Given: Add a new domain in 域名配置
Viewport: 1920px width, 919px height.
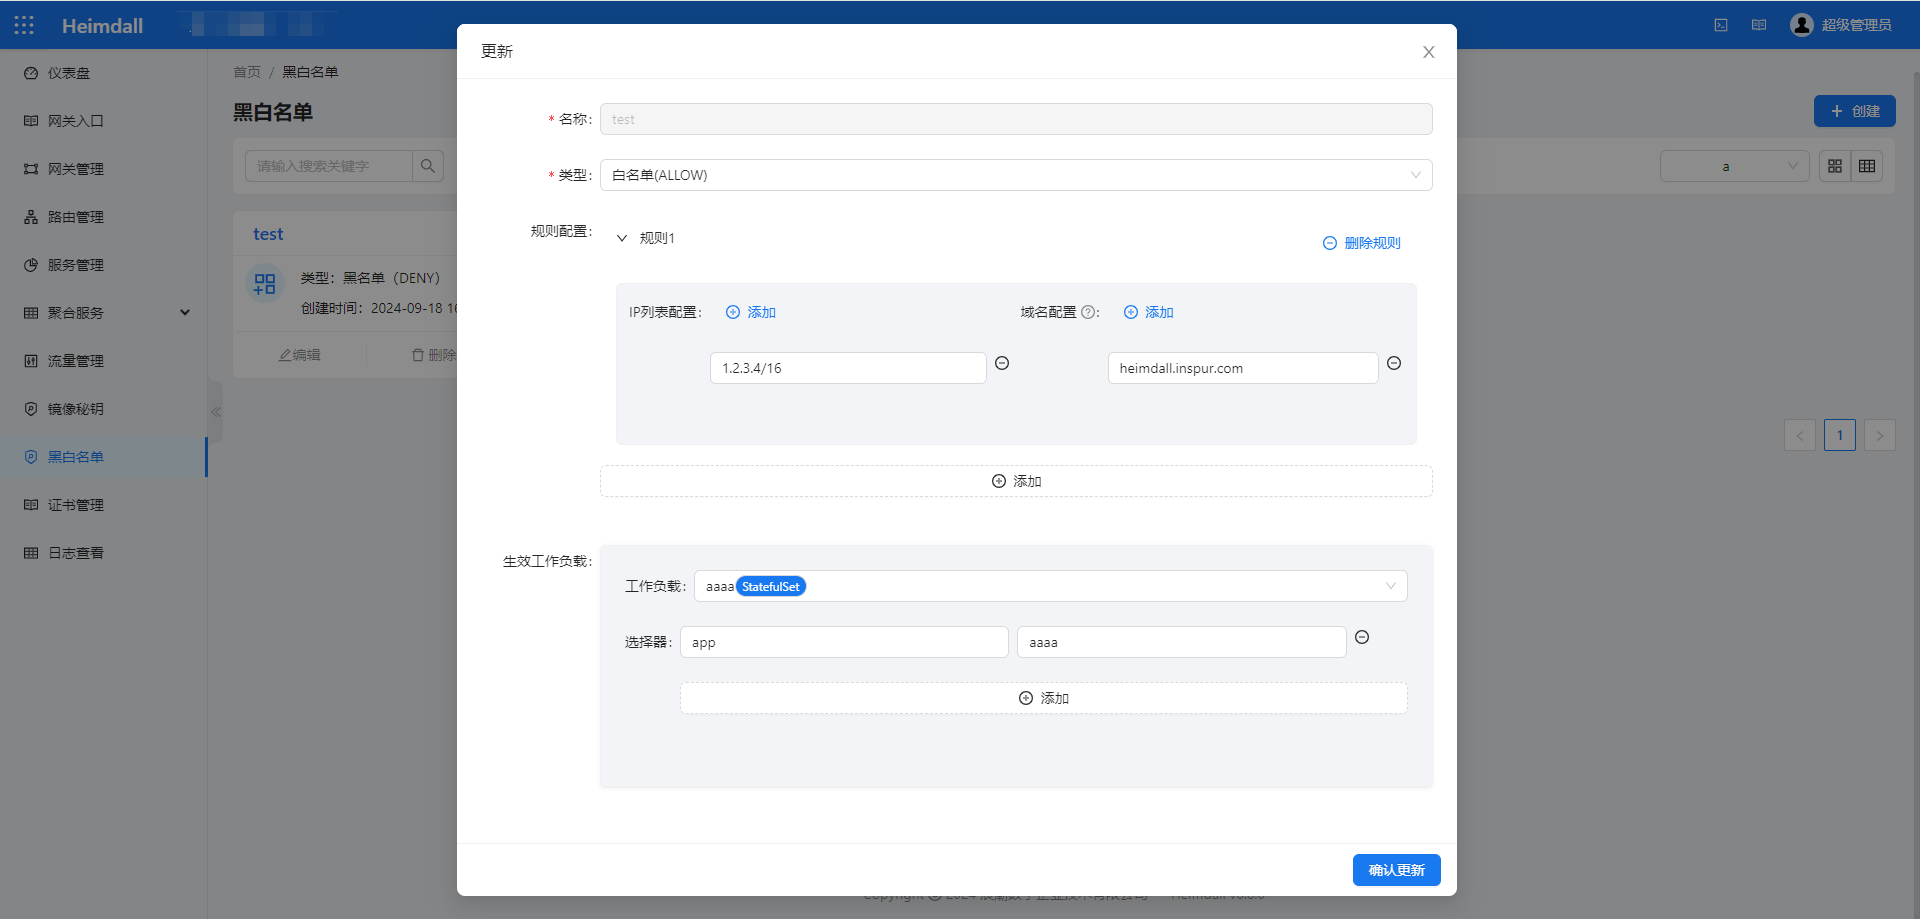Looking at the screenshot, I should [1148, 312].
